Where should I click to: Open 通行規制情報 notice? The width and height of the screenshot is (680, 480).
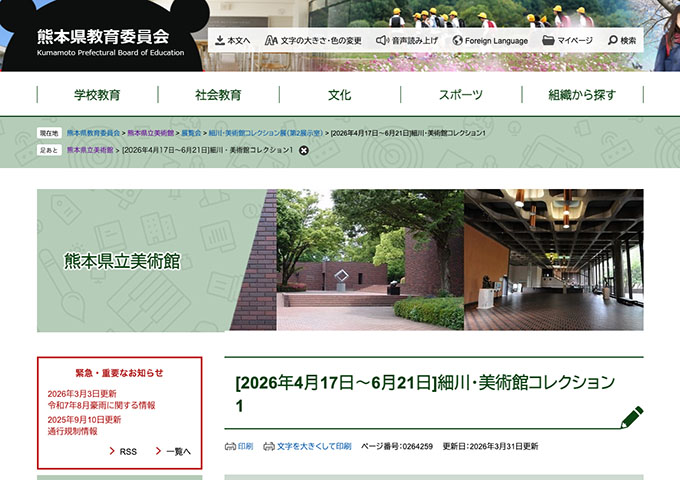tap(72, 431)
